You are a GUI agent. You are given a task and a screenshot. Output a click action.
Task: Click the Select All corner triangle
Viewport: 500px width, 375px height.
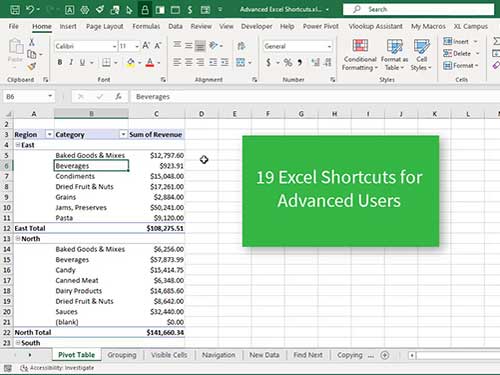coord(8,114)
